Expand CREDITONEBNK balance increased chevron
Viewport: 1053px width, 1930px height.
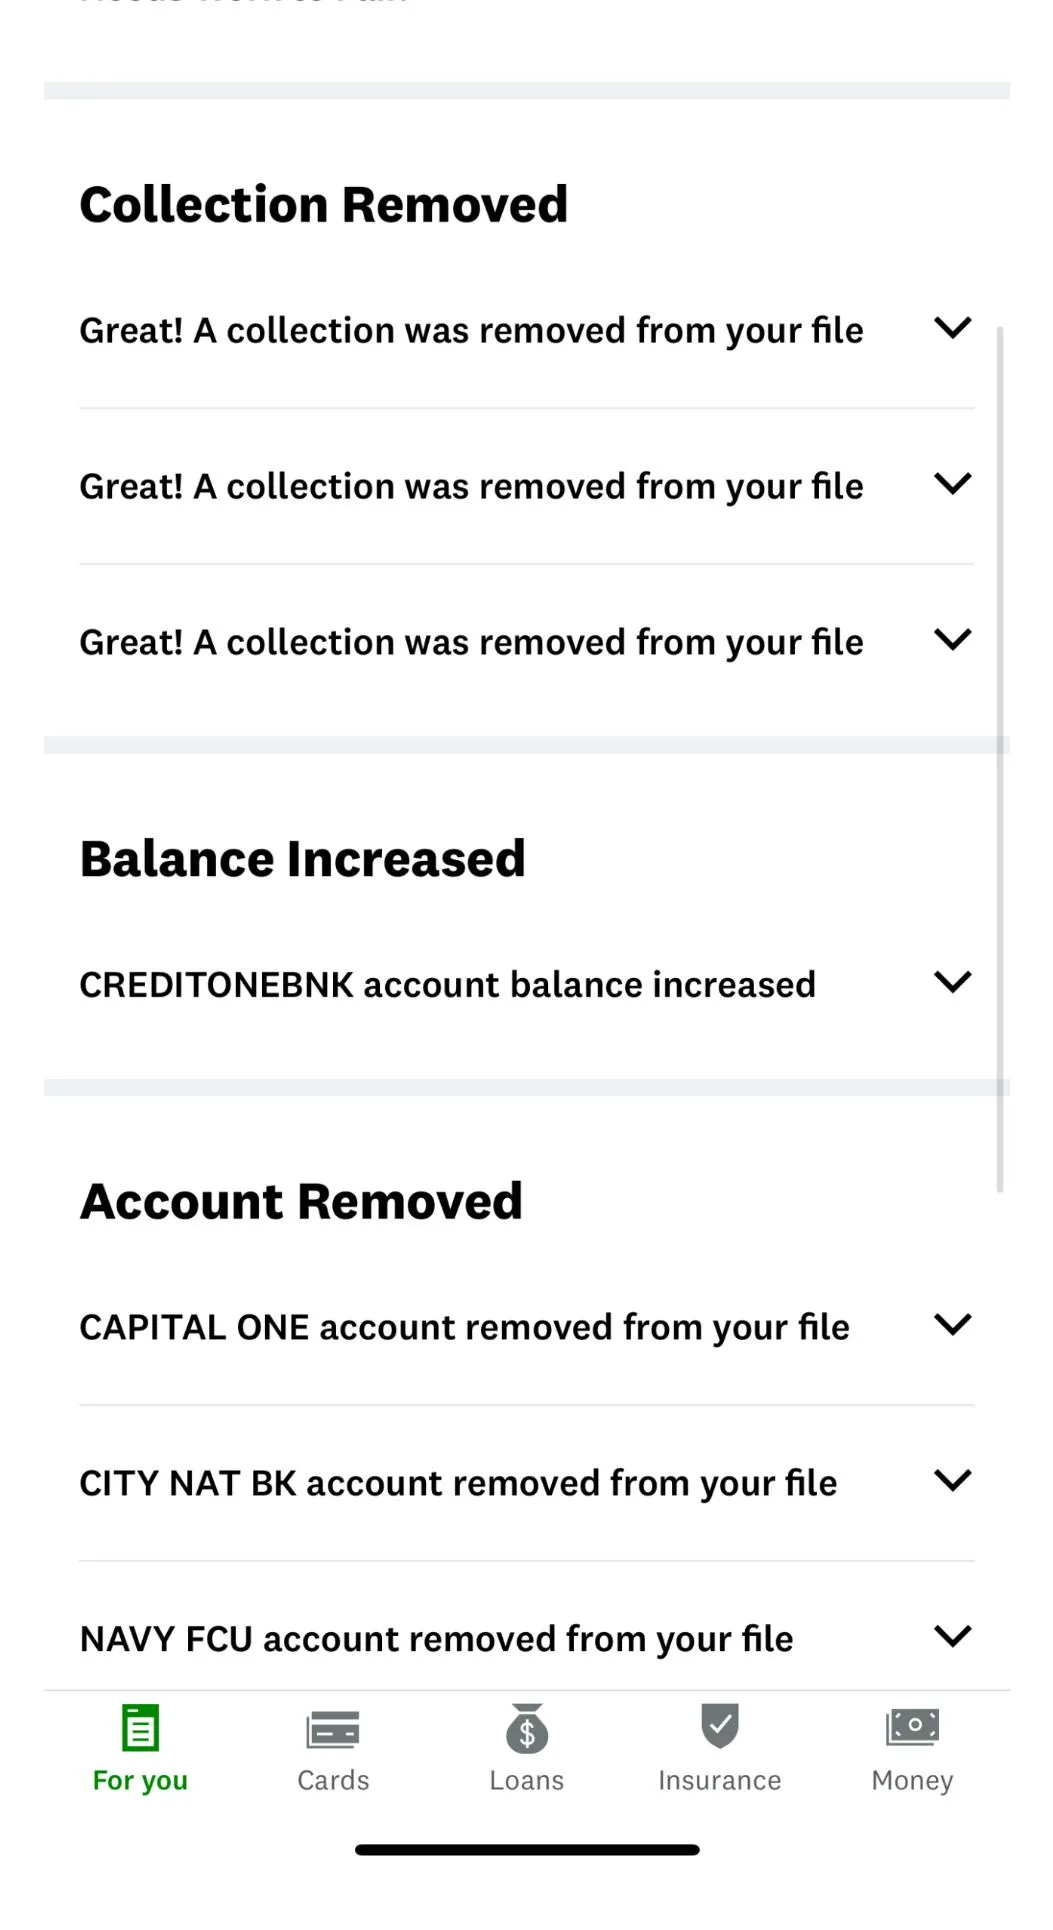952,982
